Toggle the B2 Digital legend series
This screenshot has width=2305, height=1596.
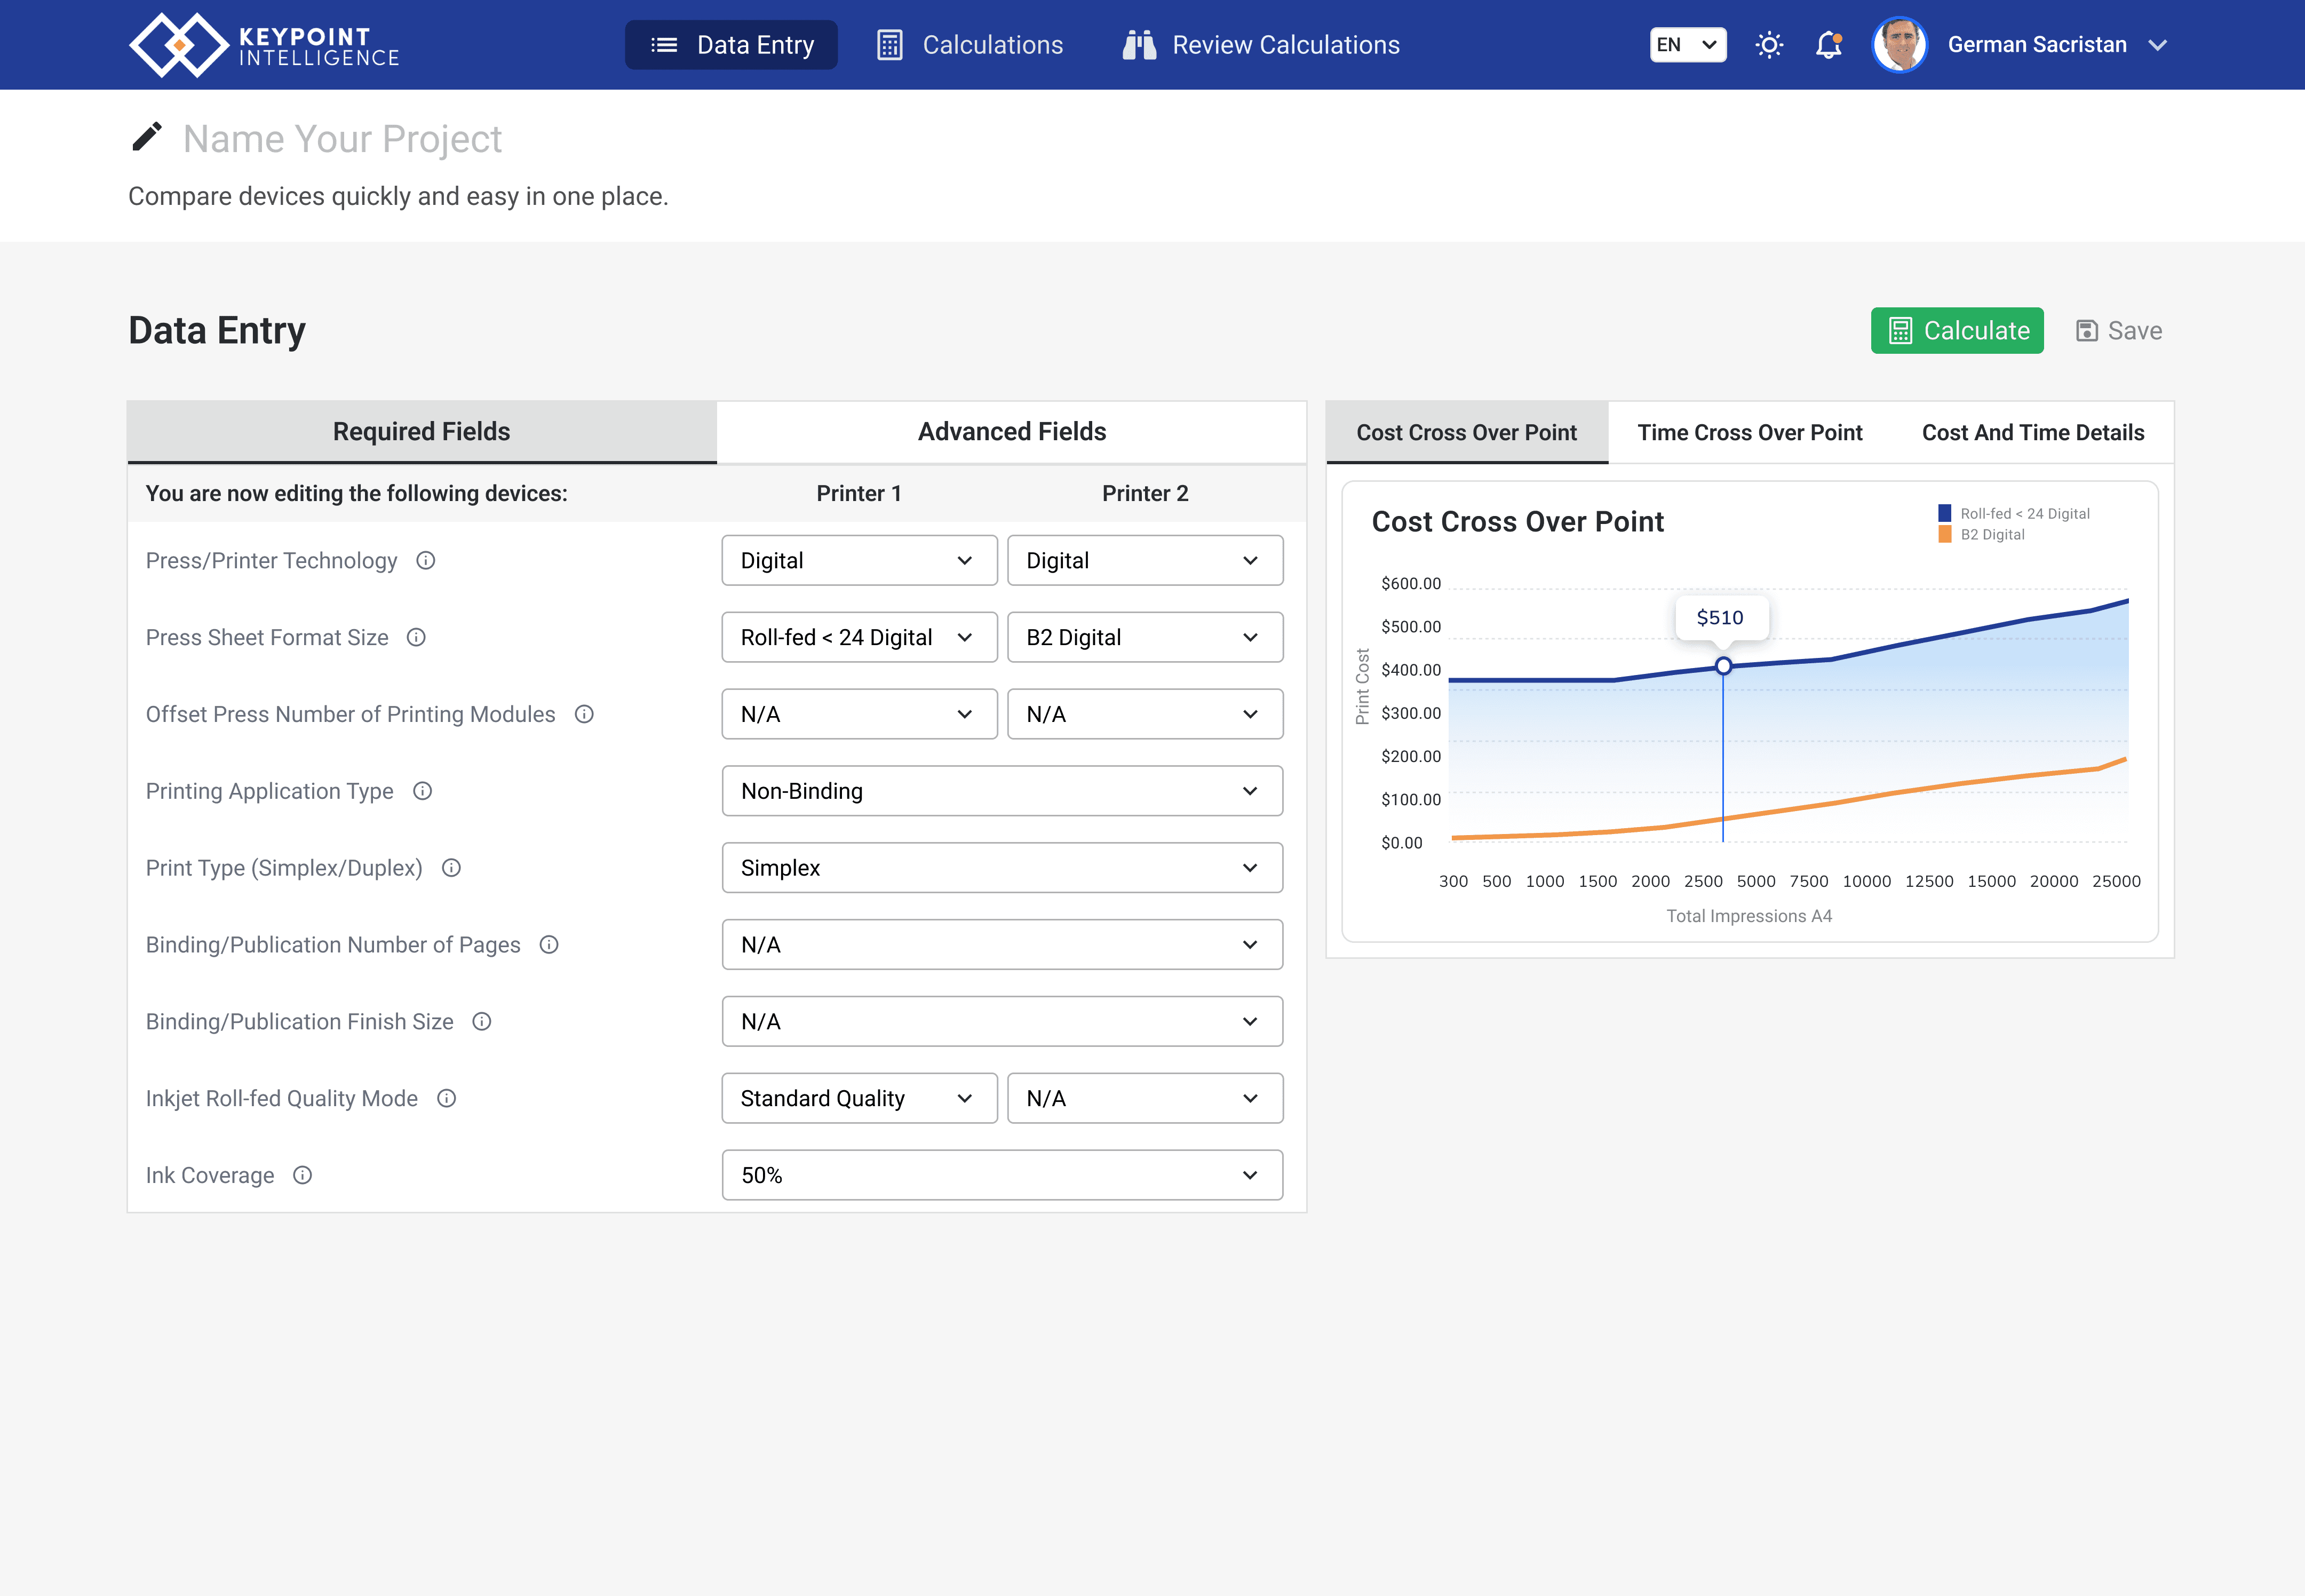pos(1982,534)
